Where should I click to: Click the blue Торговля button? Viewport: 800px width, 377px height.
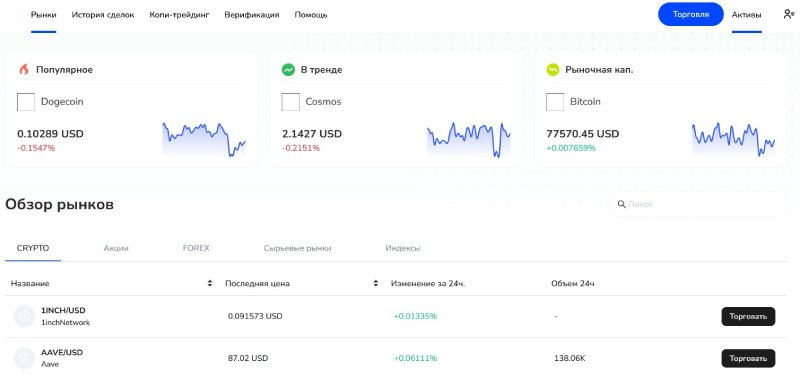coord(691,14)
